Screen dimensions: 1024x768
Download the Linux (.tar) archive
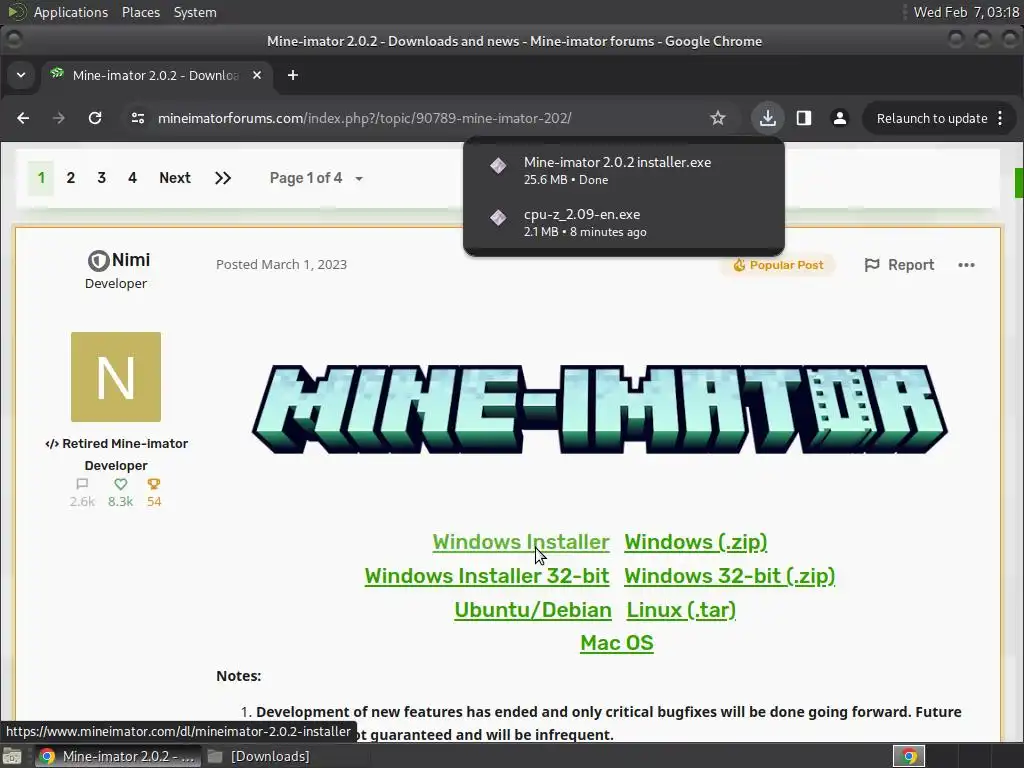(681, 610)
